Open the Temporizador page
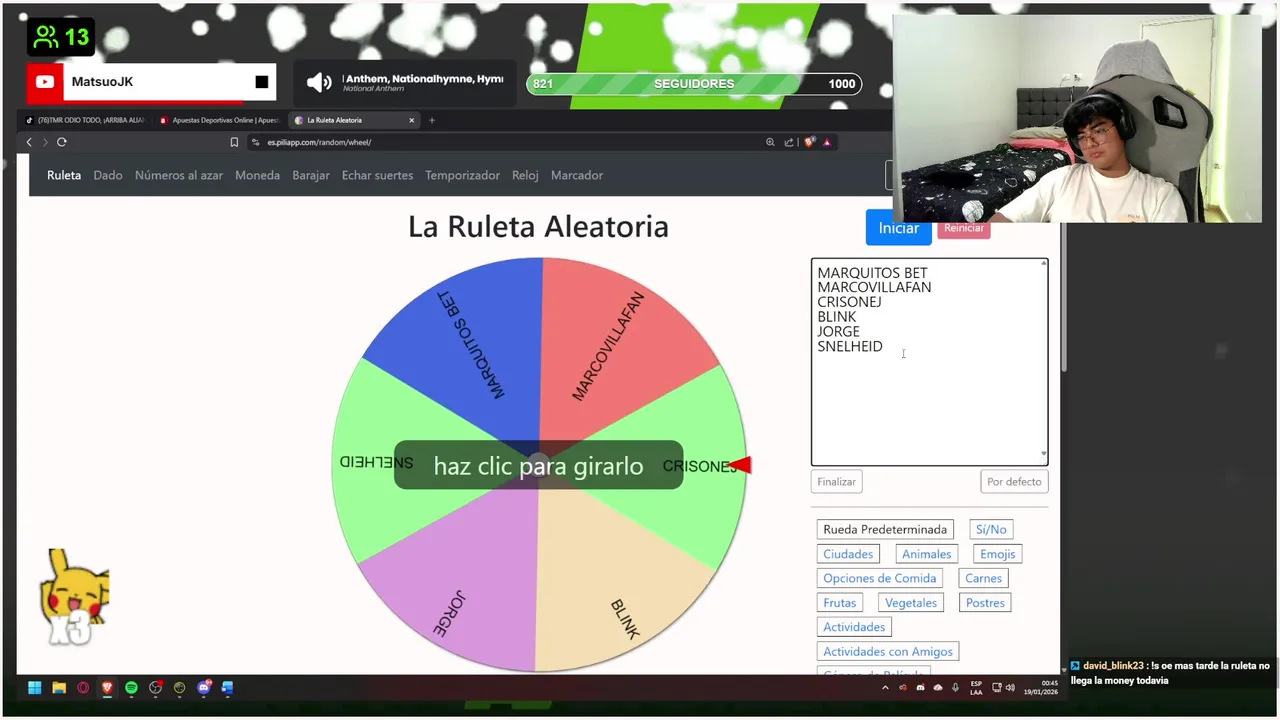 point(462,175)
